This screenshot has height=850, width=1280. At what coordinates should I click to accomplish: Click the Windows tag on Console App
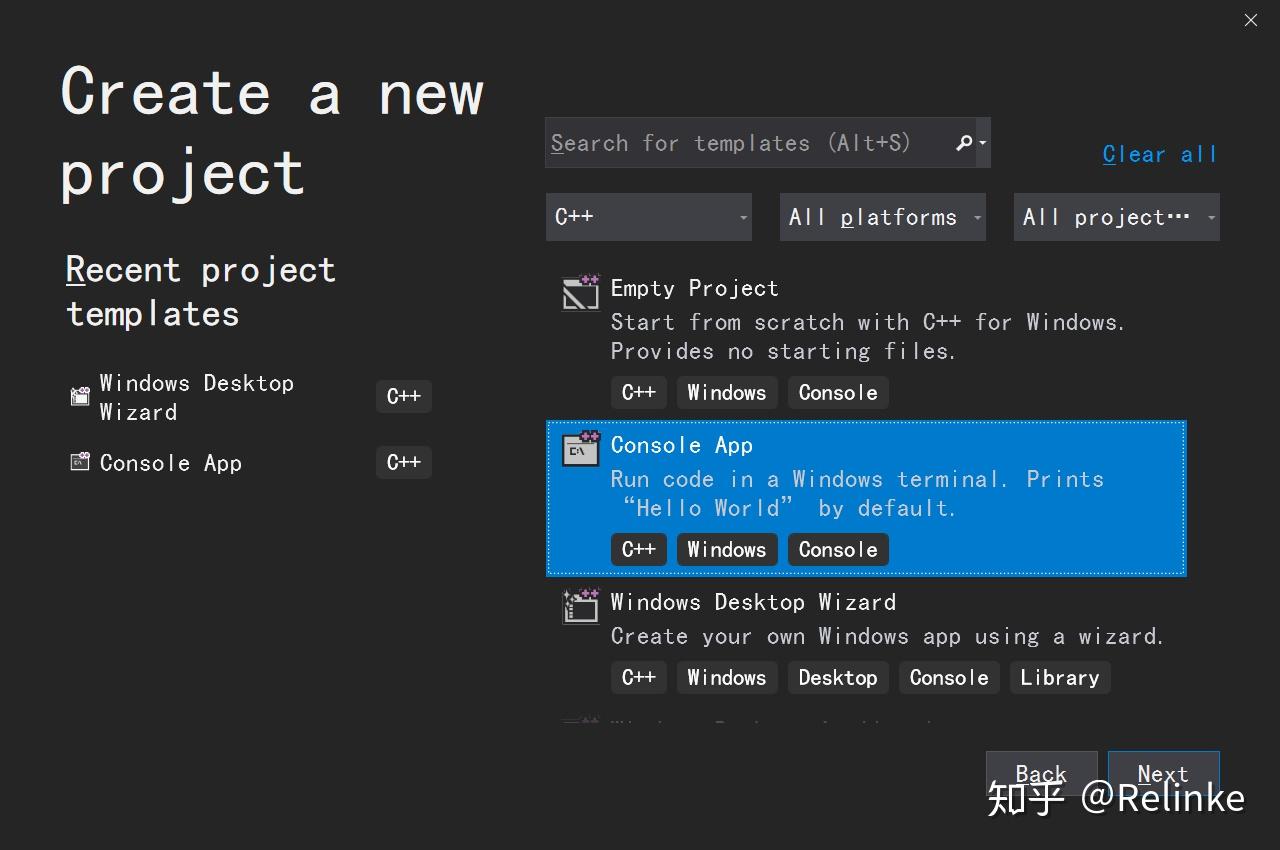tap(727, 549)
